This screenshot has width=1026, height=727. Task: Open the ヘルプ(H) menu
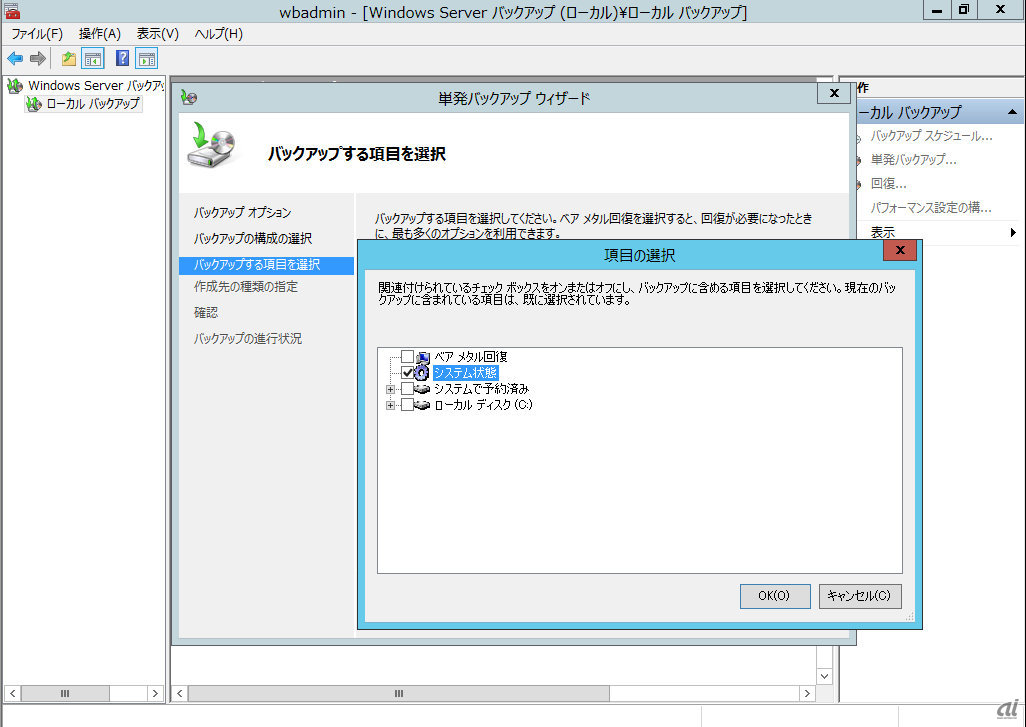pyautogui.click(x=219, y=33)
